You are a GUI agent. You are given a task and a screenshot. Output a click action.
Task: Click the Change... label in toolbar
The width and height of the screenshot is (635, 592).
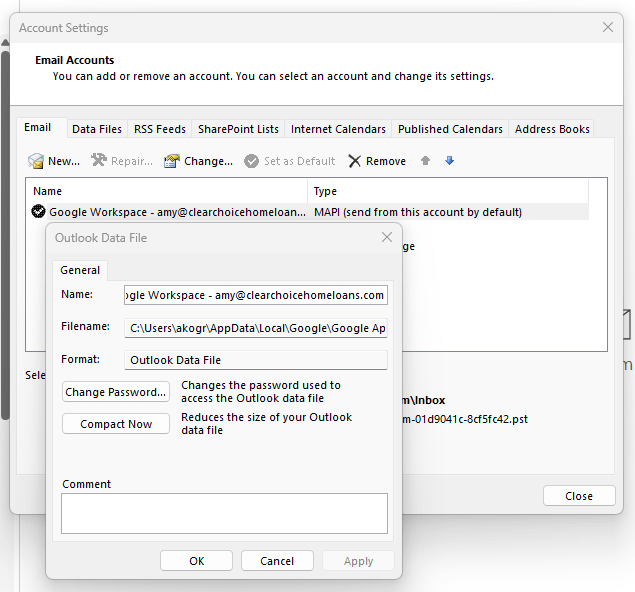(209, 161)
